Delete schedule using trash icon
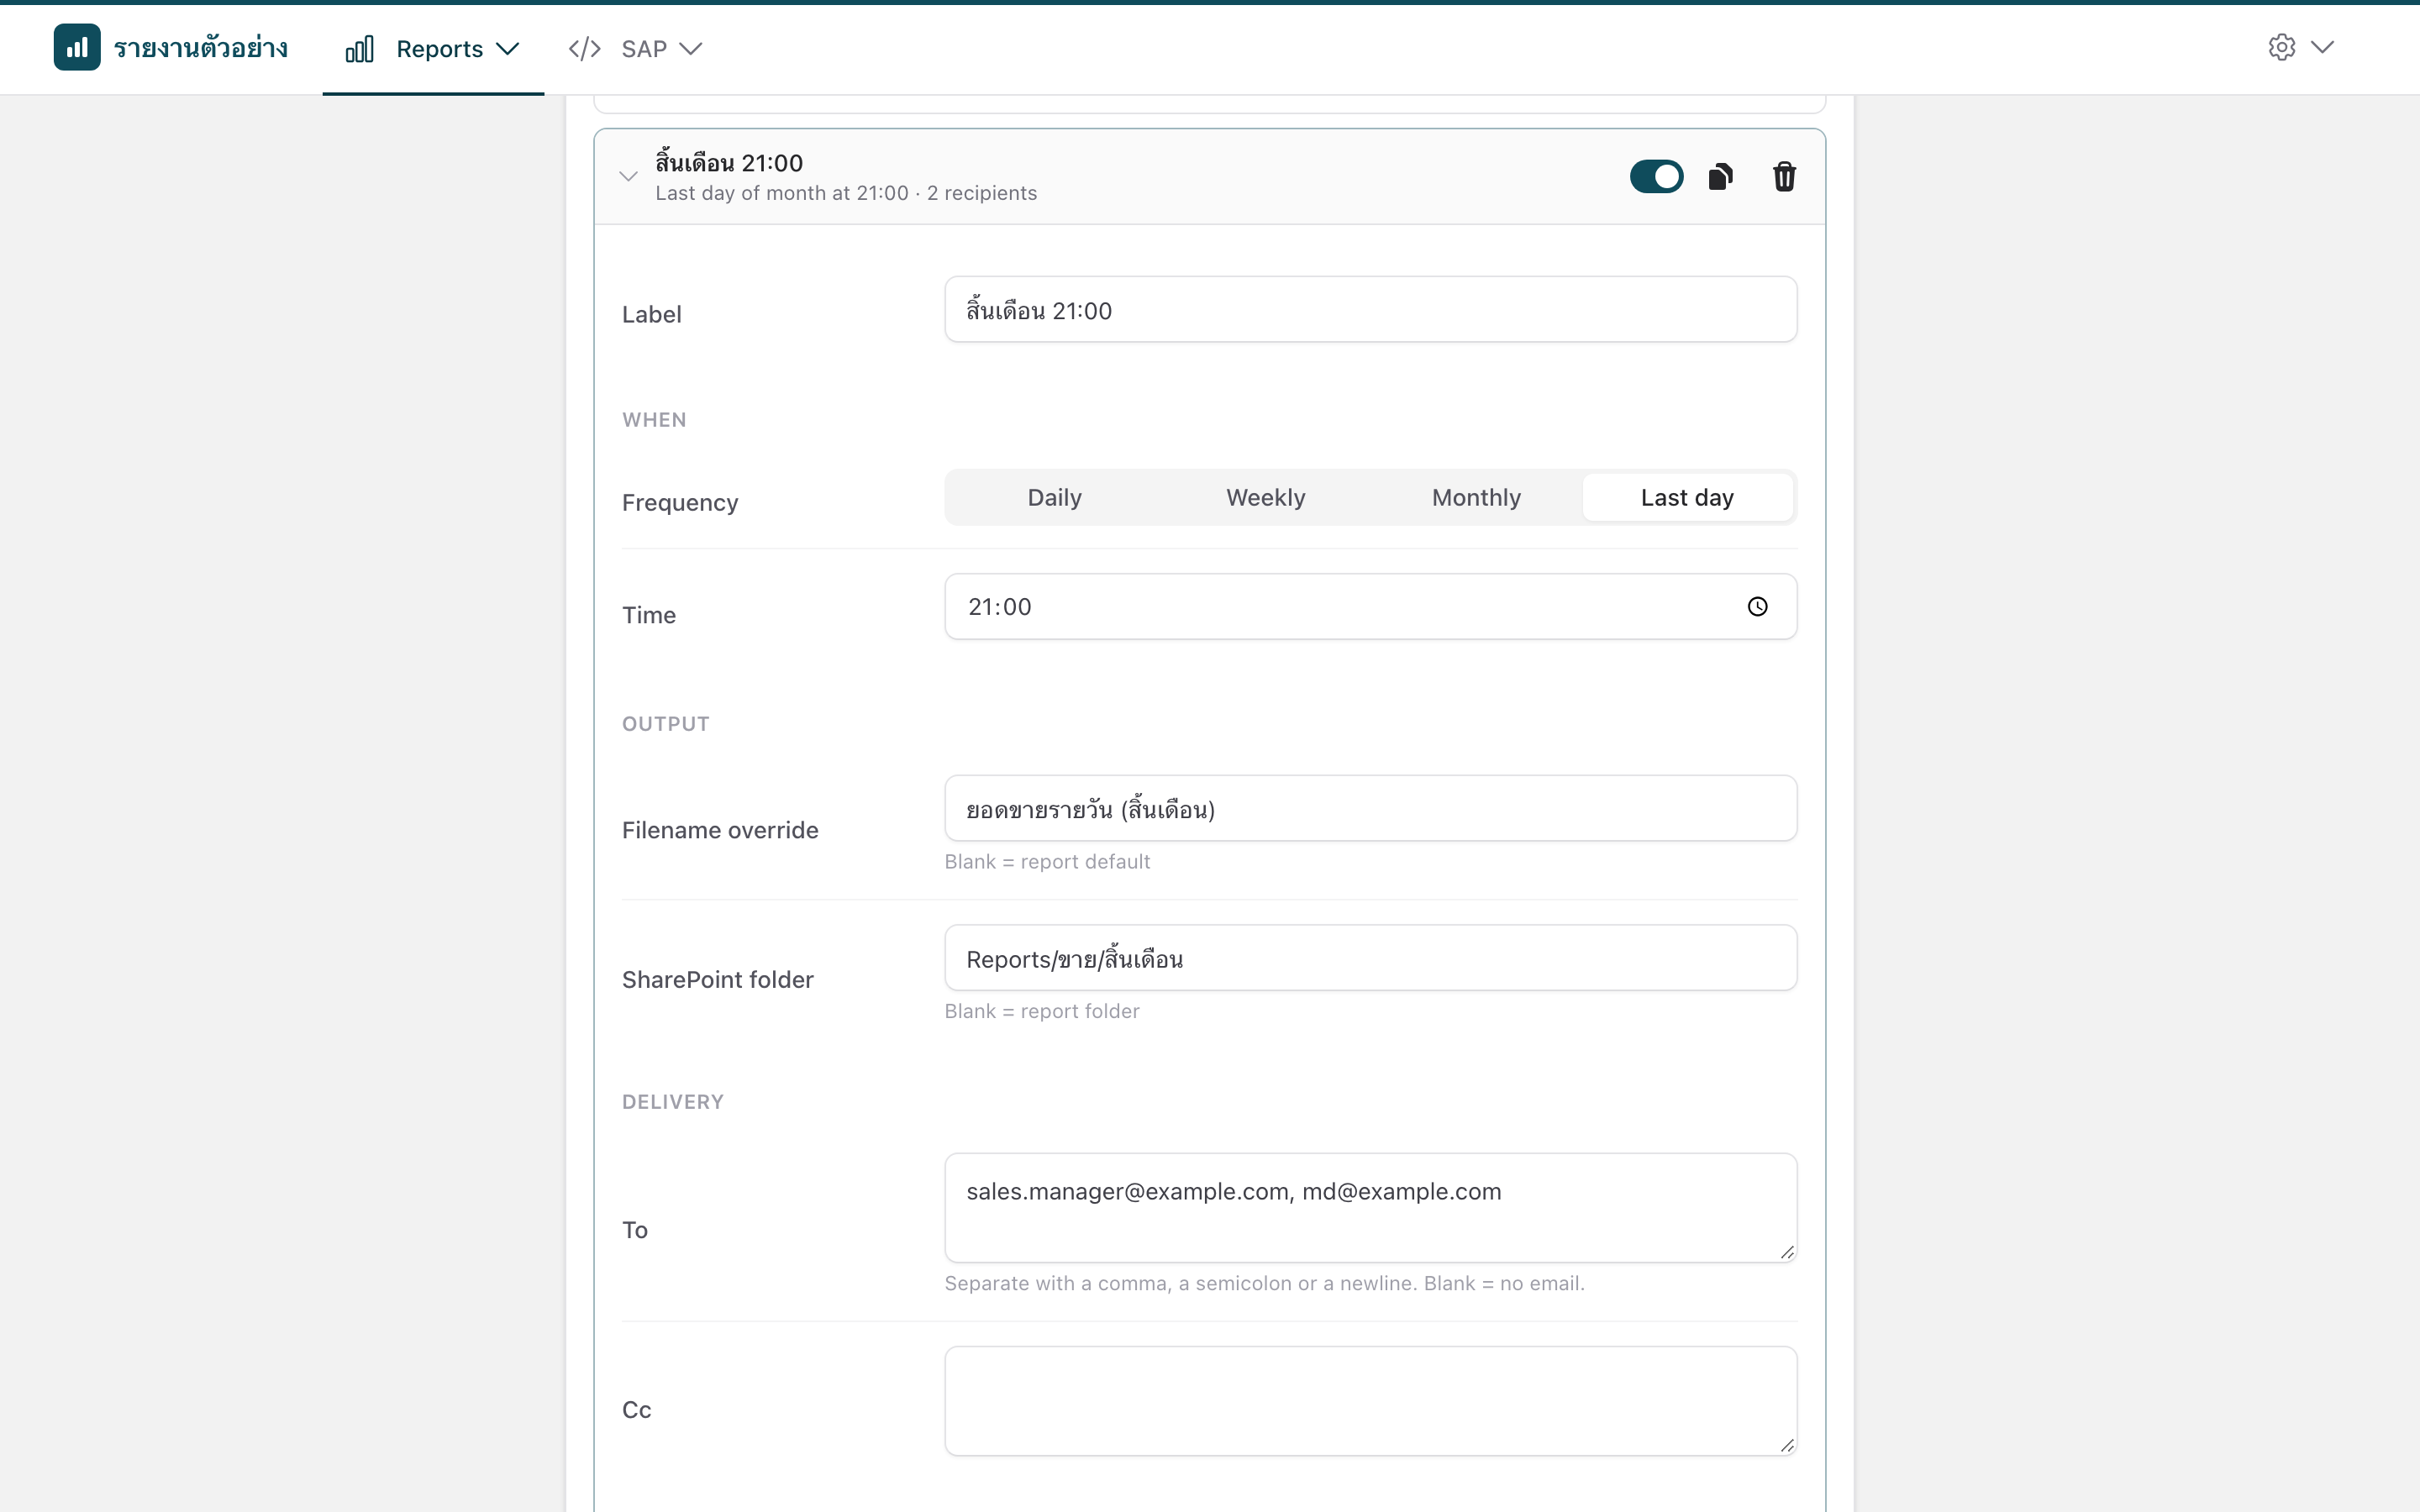Viewport: 2420px width, 1512px height. 1784,177
